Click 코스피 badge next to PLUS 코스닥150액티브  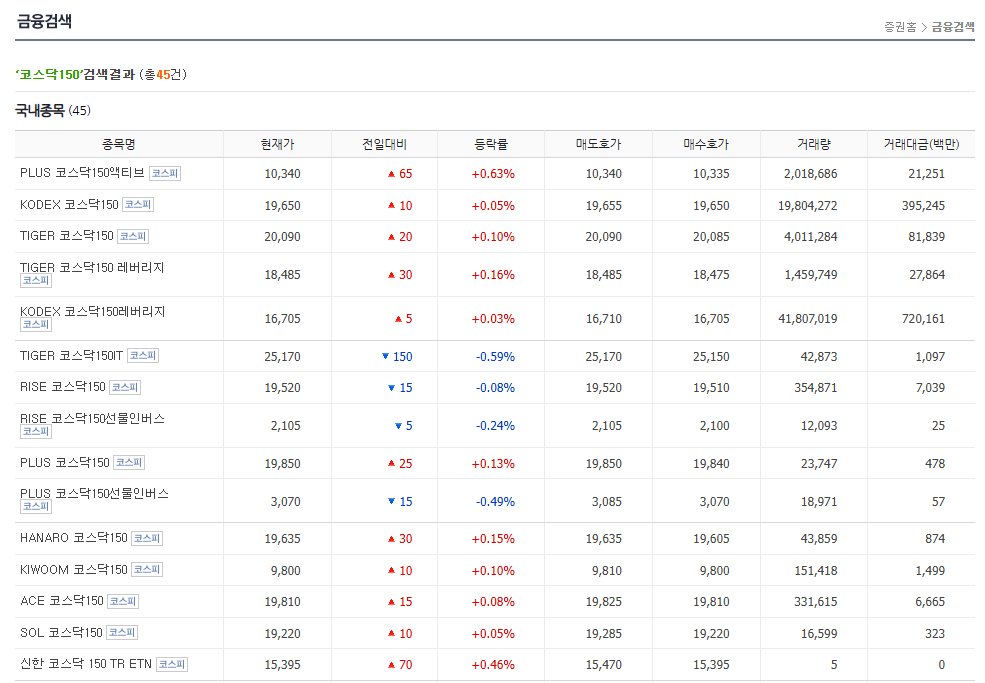point(165,173)
